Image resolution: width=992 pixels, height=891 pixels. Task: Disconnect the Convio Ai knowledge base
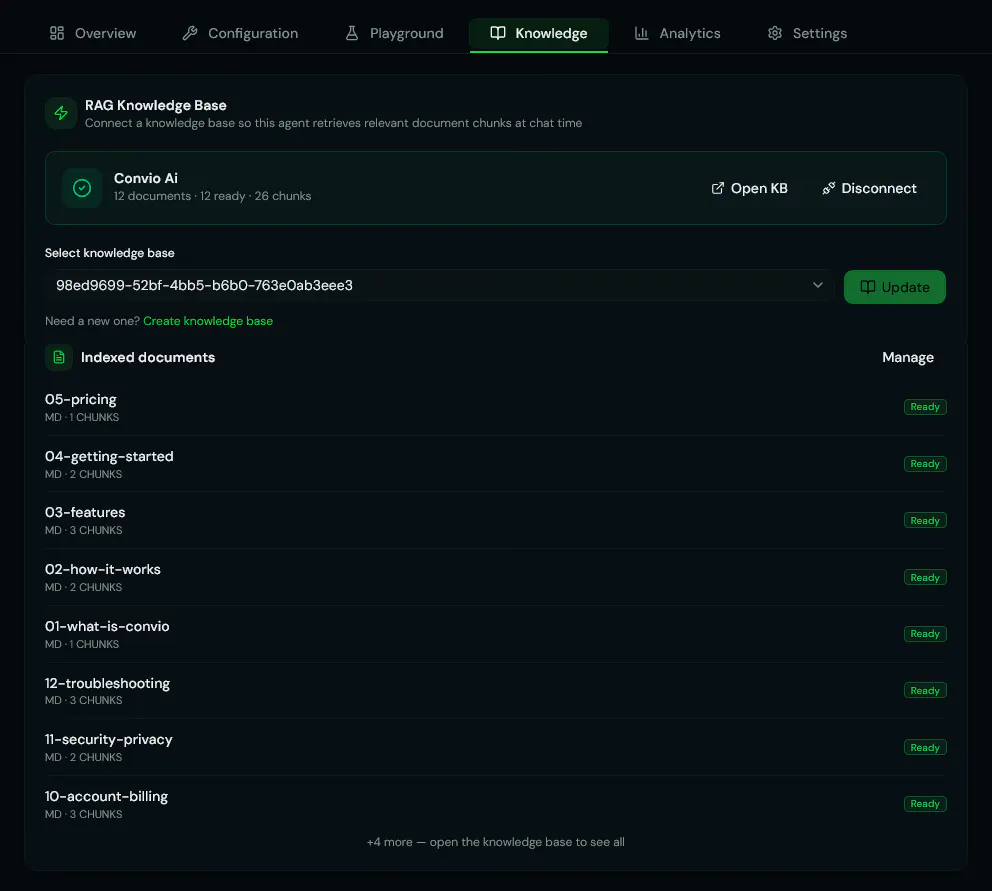coord(869,189)
